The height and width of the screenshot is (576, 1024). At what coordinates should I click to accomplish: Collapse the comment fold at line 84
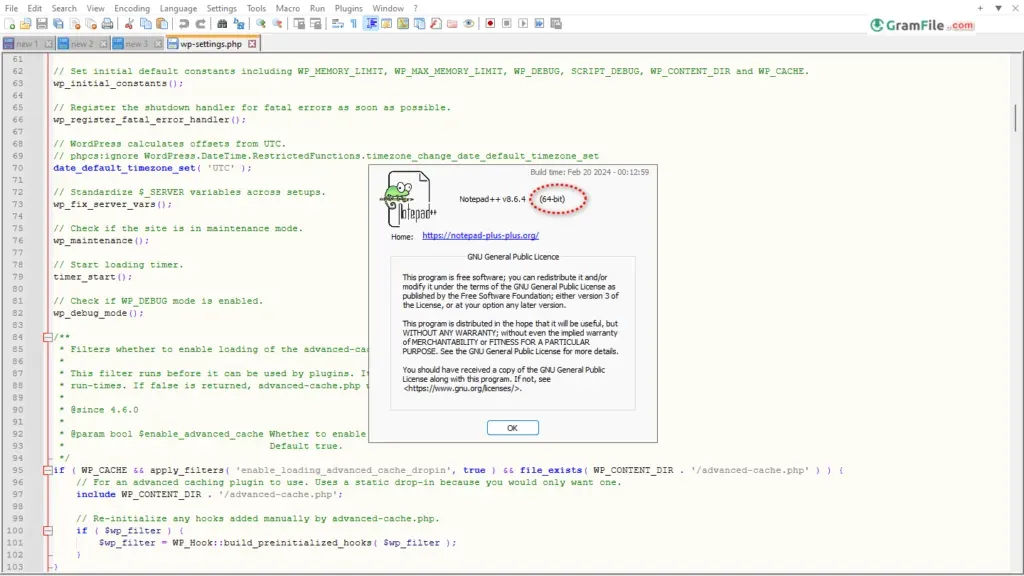(48, 337)
